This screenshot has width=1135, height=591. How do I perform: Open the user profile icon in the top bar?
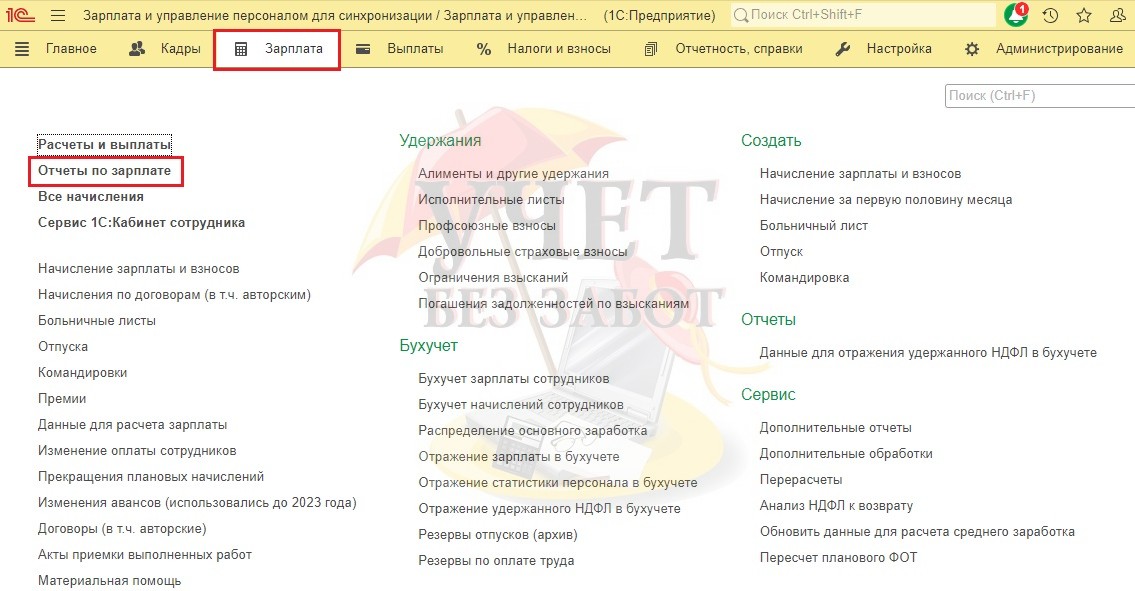1118,15
